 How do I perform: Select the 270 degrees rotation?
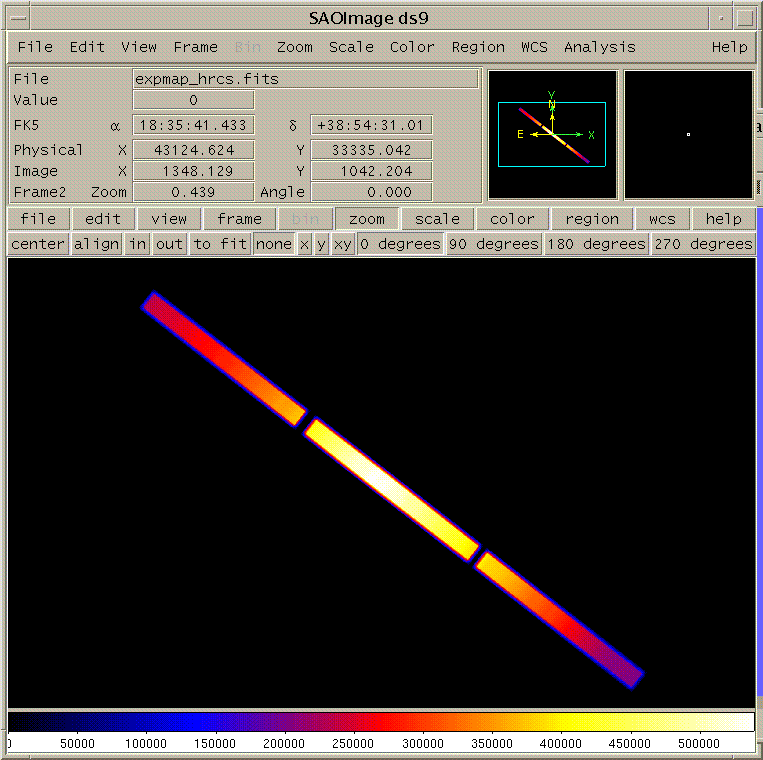704,244
